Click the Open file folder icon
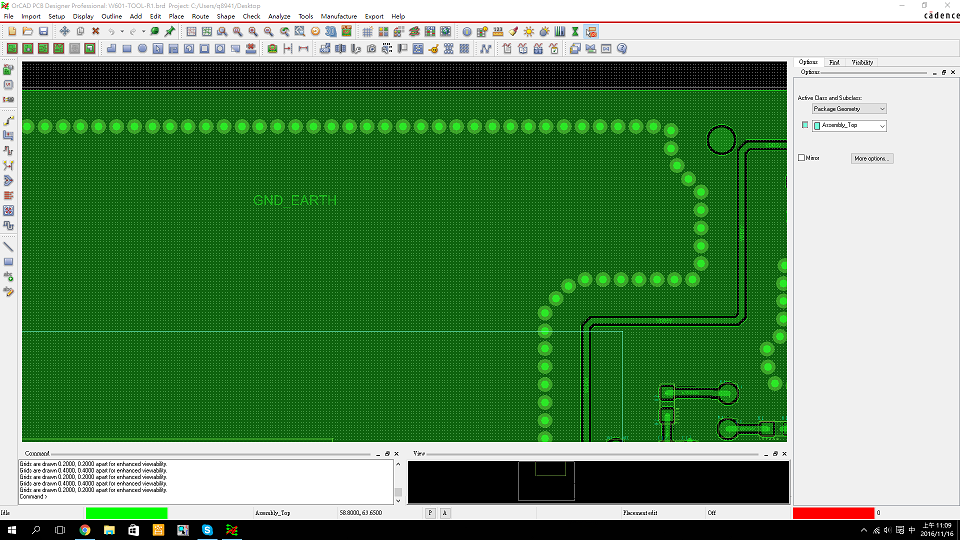This screenshot has height=540, width=960. coord(28,32)
